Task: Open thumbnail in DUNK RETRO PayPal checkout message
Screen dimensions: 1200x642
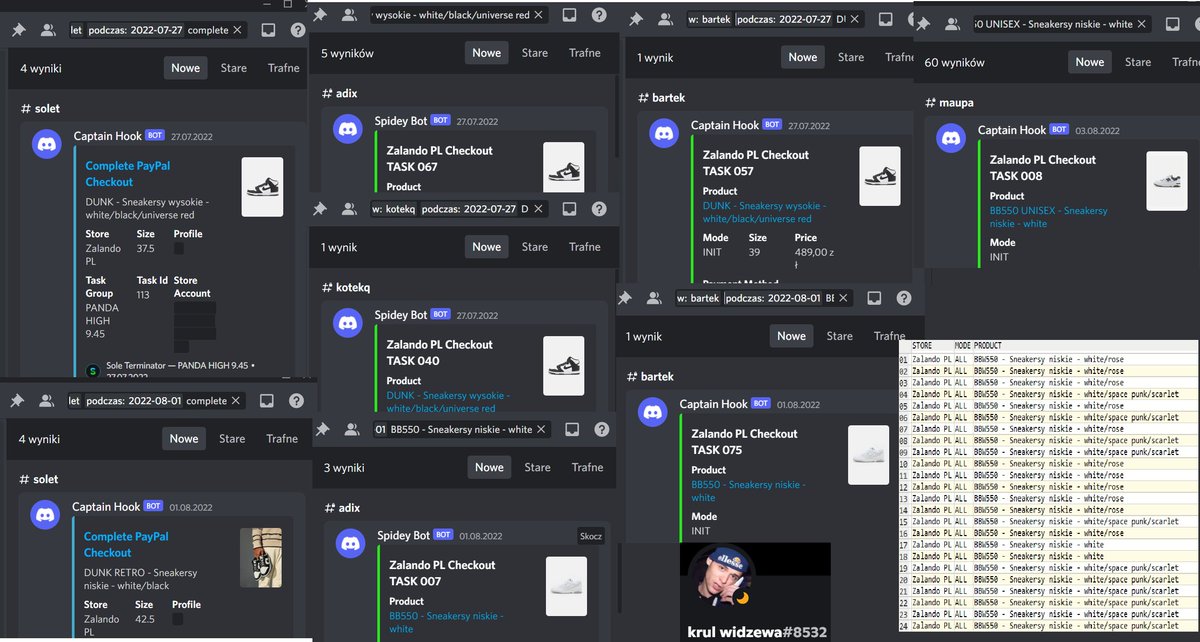Action: pyautogui.click(x=260, y=557)
